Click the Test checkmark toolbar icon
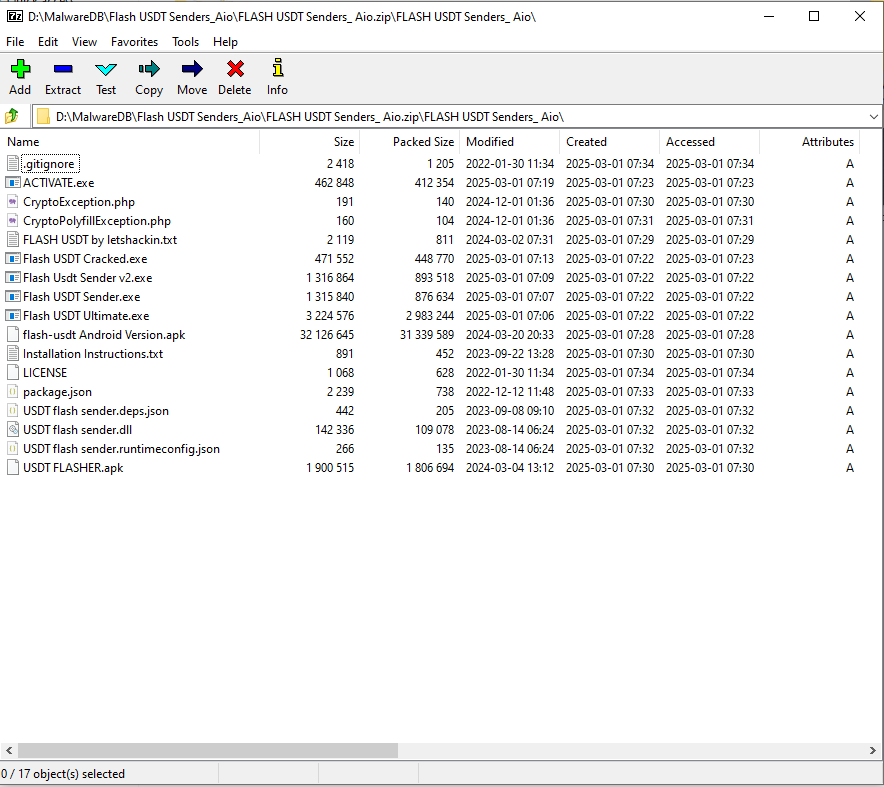884x787 pixels. pyautogui.click(x=105, y=69)
